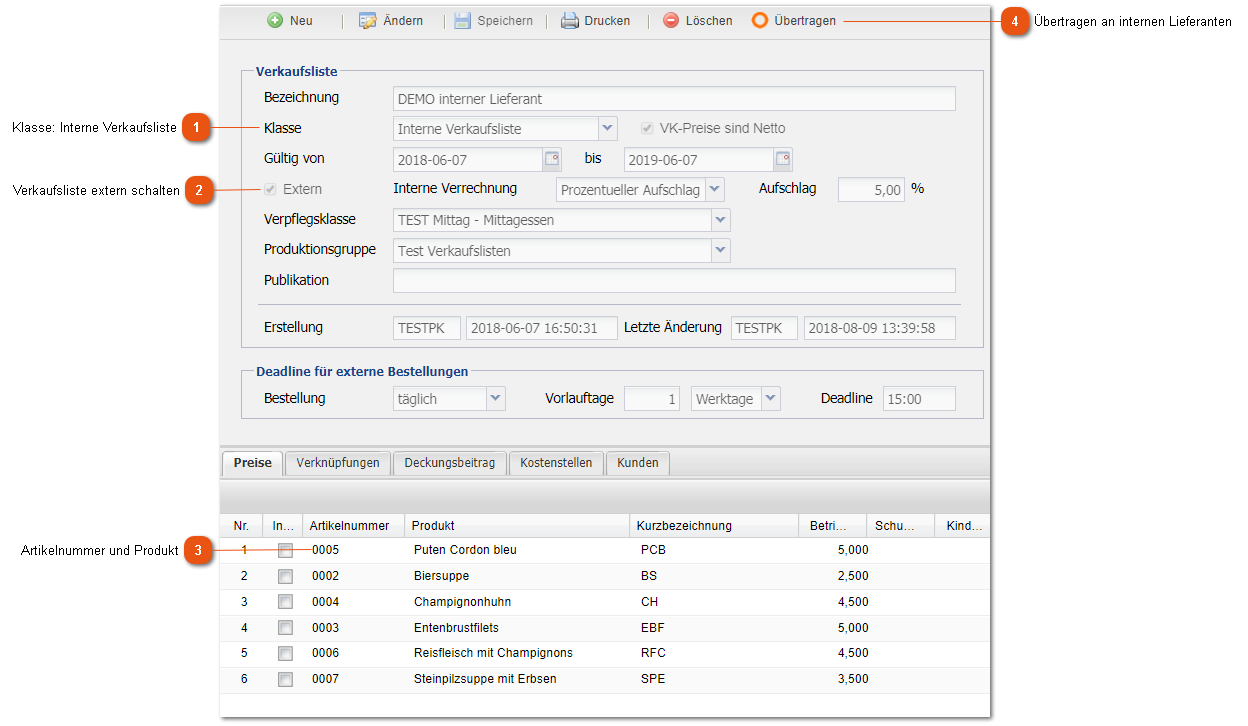Click the Bezeichnung text field
Image resolution: width=1248 pixels, height=726 pixels.
[674, 98]
